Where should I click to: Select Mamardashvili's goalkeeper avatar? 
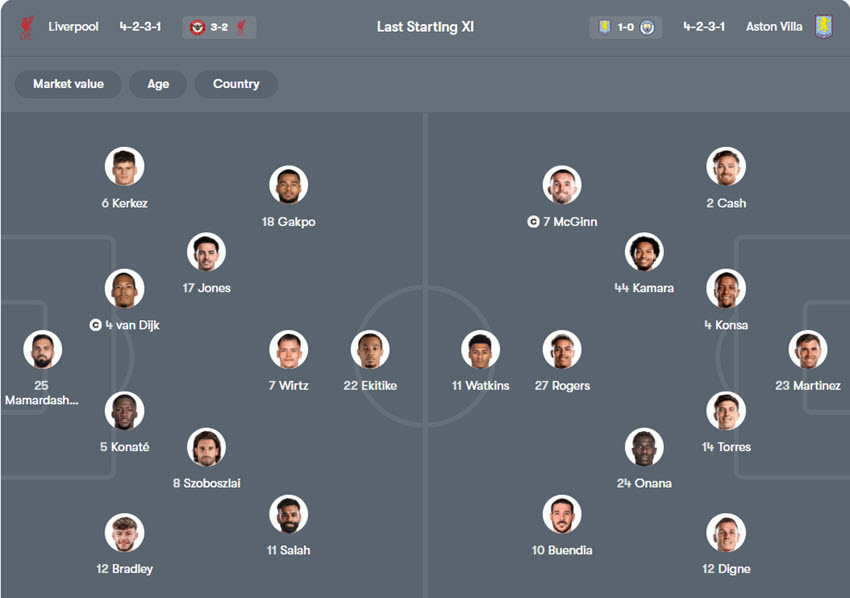coord(42,350)
